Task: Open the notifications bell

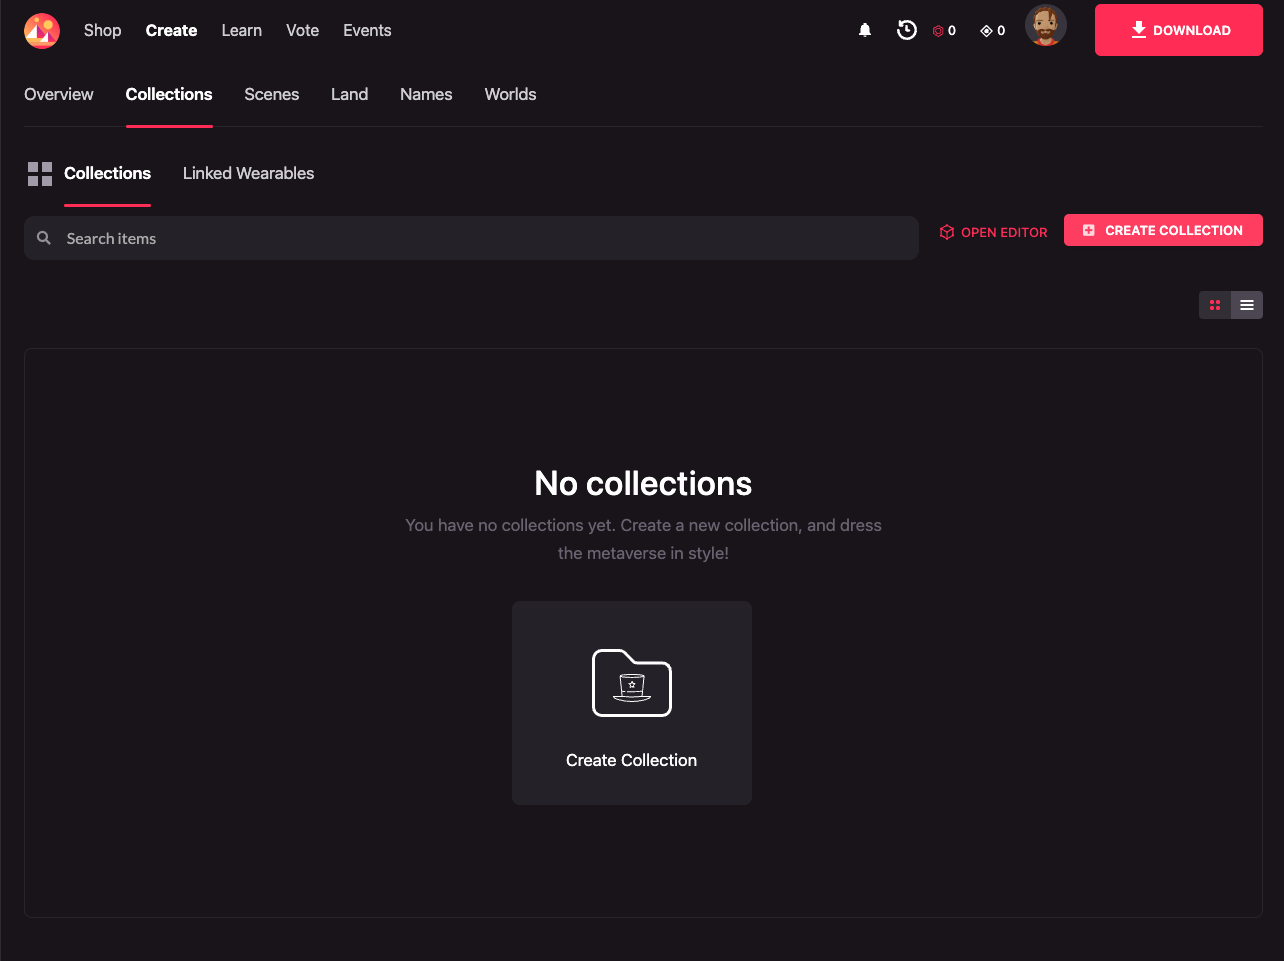Action: tap(865, 31)
